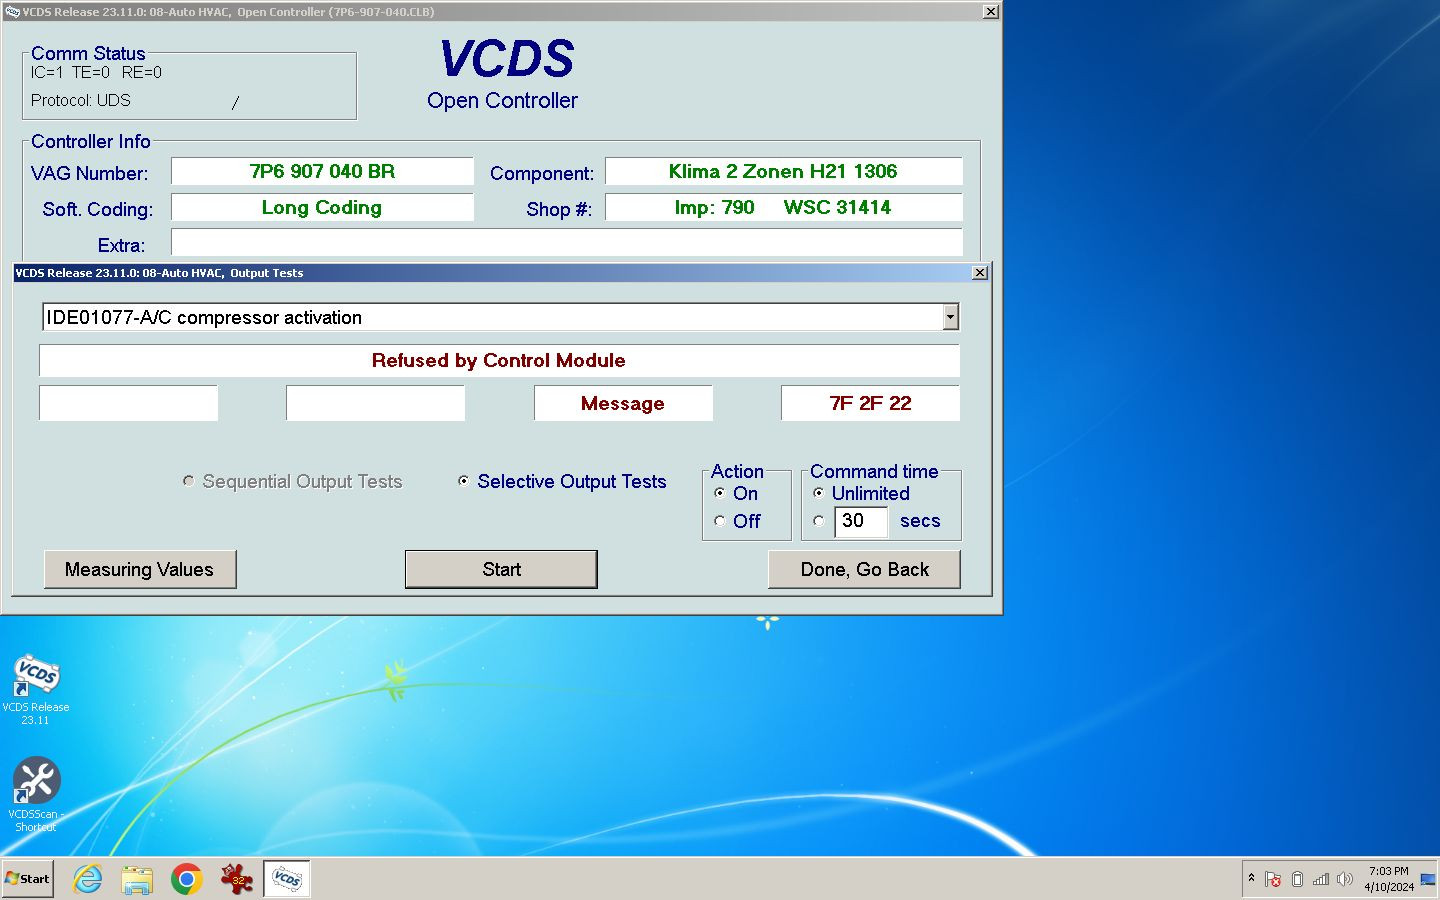Click the VAG Number 7P6 907 040 BR
This screenshot has height=900, width=1440.
(322, 171)
